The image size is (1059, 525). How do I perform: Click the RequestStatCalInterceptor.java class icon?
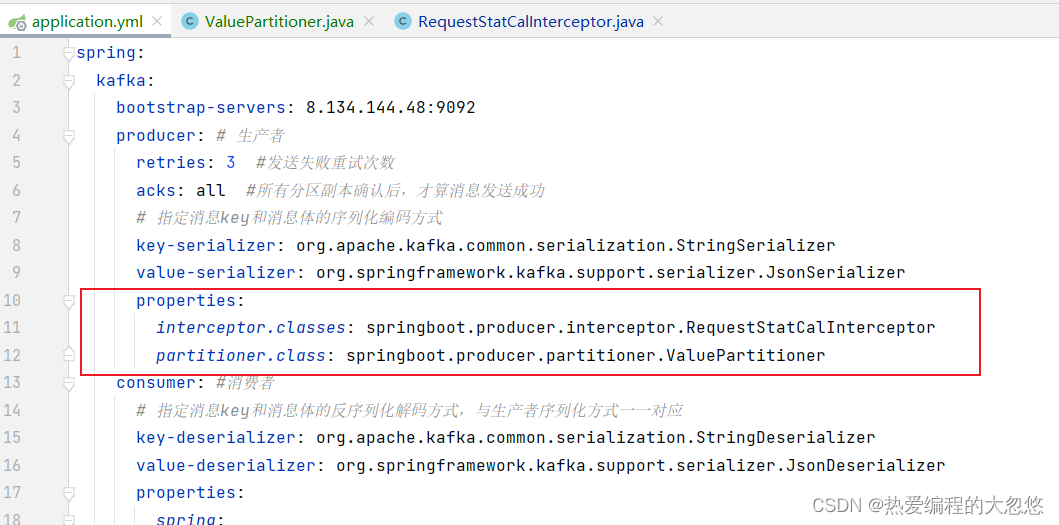(403, 22)
